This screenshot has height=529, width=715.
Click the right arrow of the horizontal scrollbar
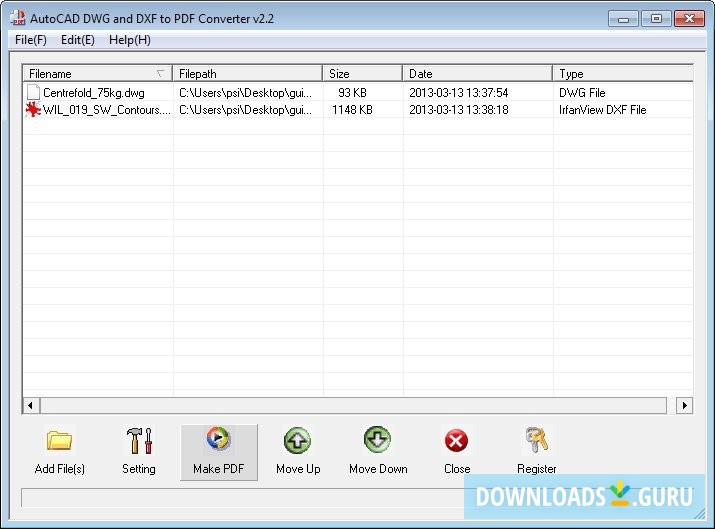(684, 405)
